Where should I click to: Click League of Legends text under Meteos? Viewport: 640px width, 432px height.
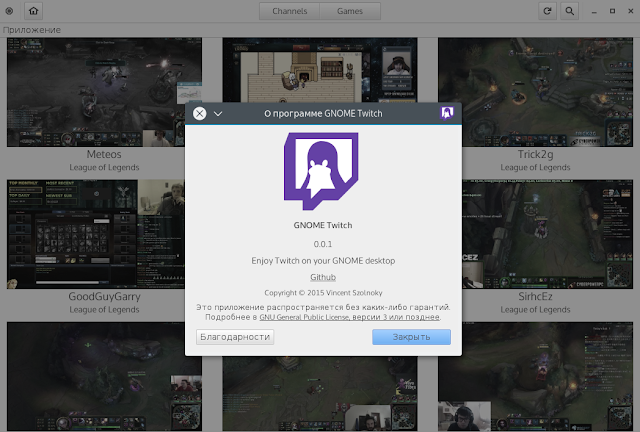[104, 167]
